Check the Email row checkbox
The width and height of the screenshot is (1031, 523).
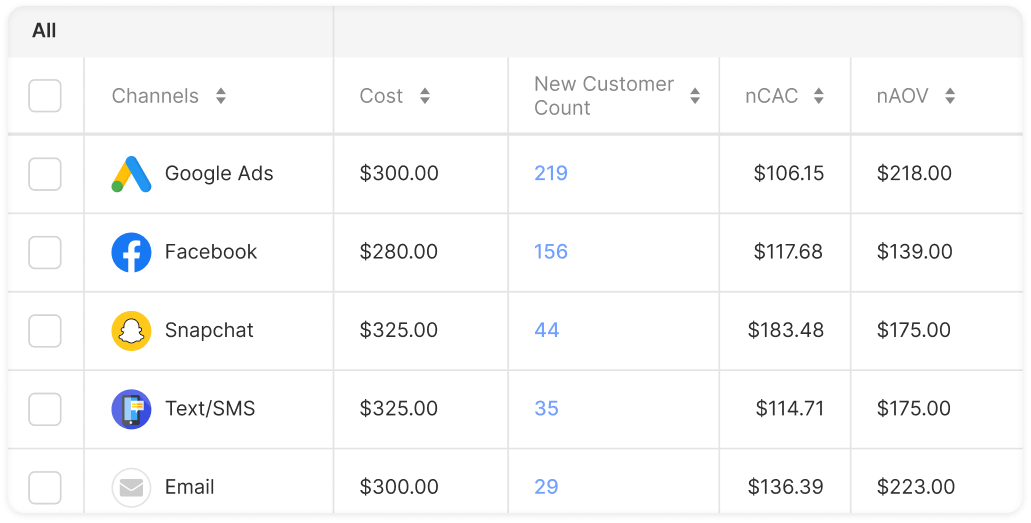(x=45, y=487)
